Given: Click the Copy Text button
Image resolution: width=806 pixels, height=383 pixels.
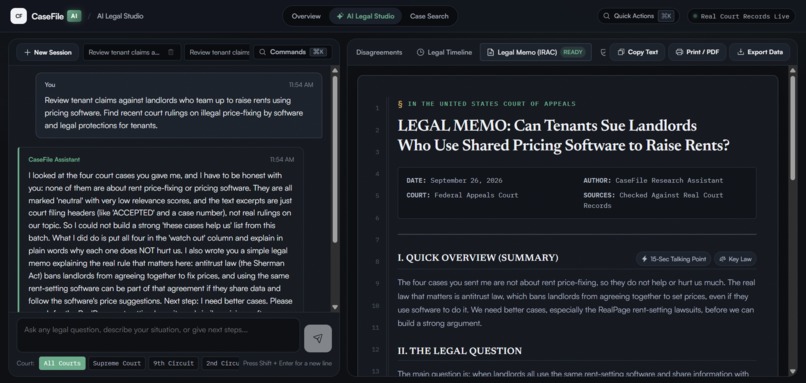Looking at the screenshot, I should coord(637,52).
